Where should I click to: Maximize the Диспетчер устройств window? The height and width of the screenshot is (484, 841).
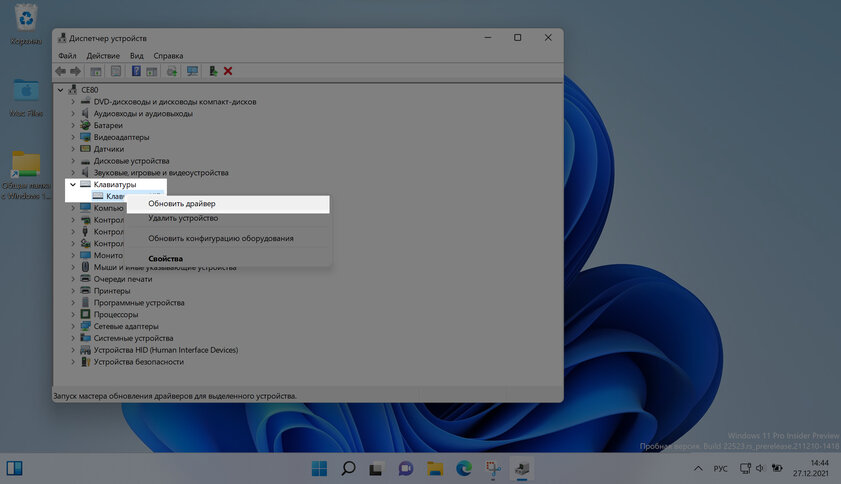(518, 38)
